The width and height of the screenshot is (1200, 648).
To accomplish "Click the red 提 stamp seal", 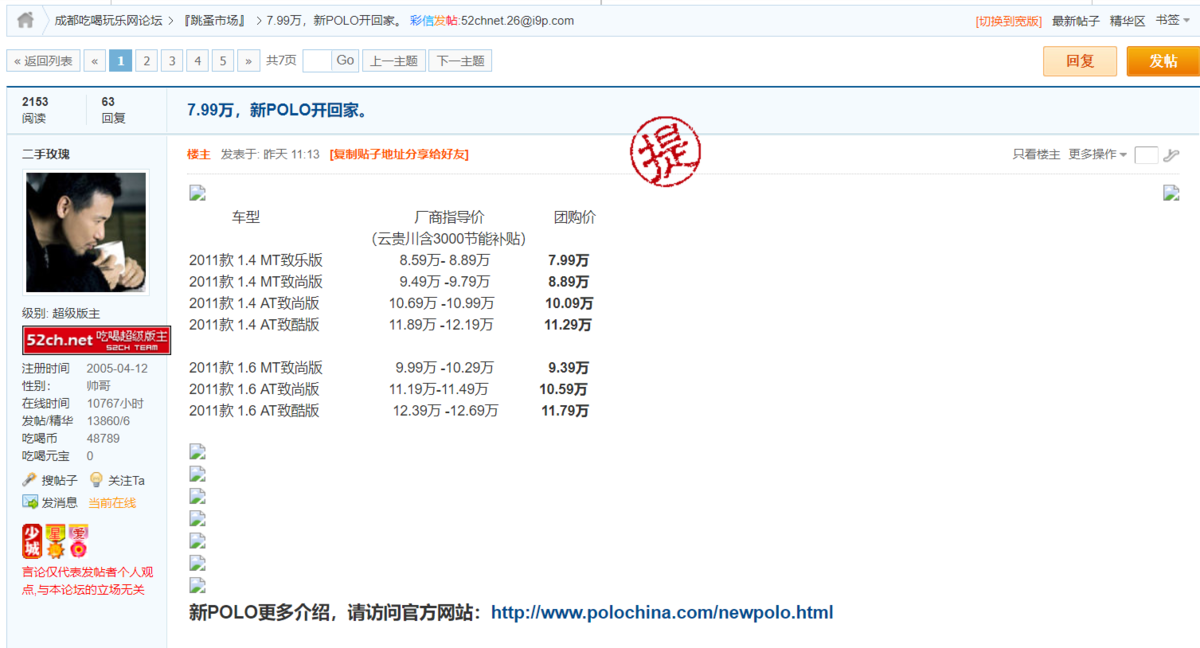I will click(x=665, y=151).
